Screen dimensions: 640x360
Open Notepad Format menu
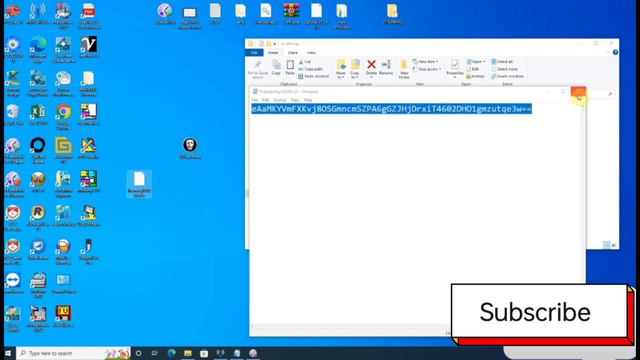280,100
